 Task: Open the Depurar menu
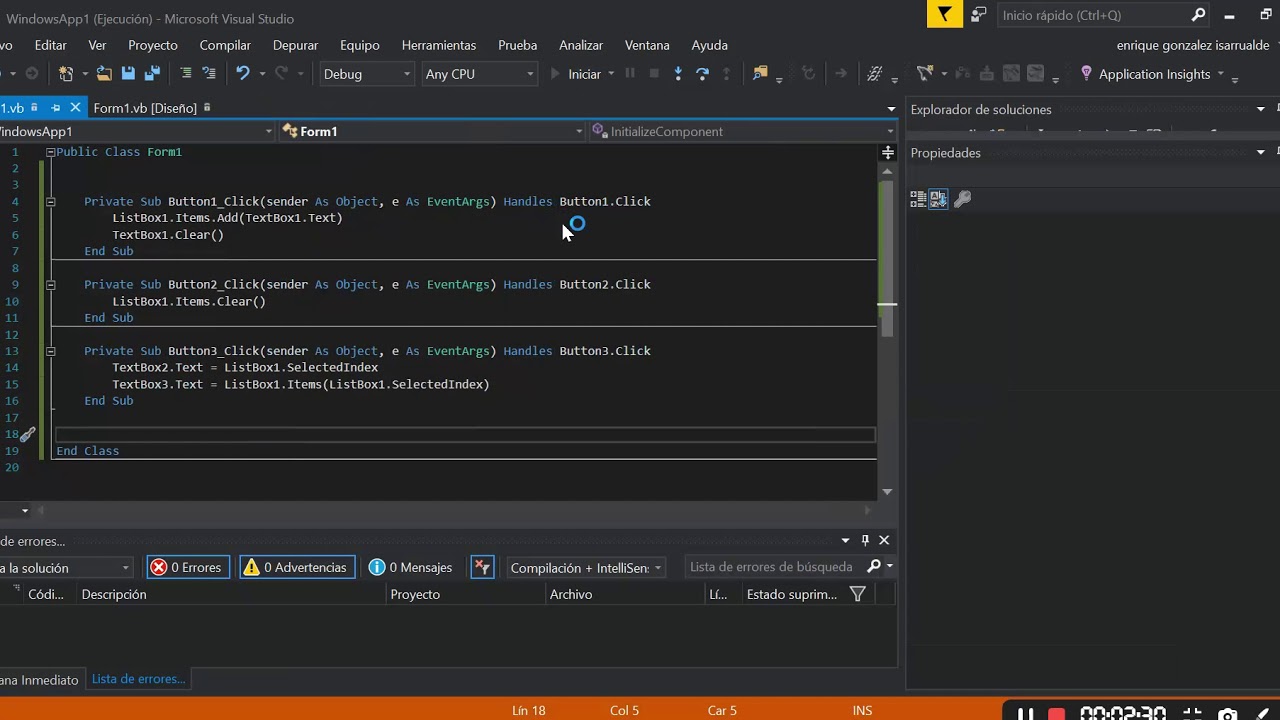295,45
